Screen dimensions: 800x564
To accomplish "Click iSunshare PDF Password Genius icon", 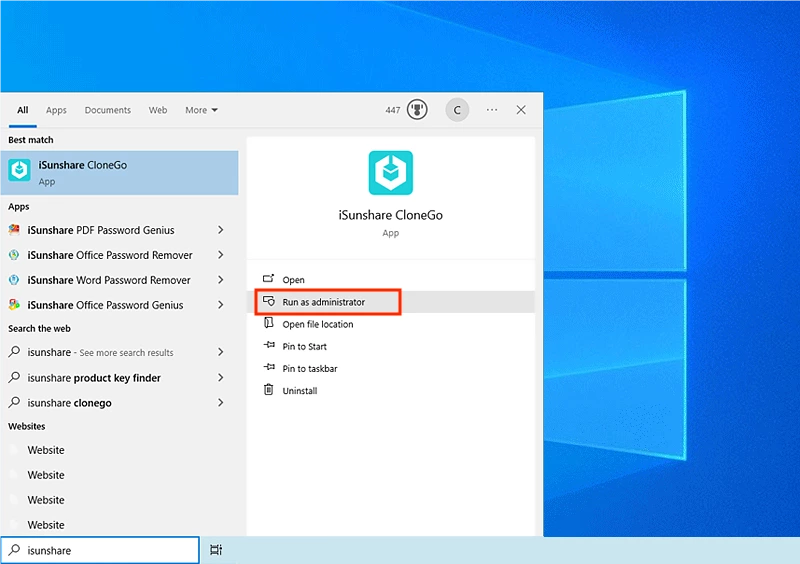I will (x=14, y=230).
